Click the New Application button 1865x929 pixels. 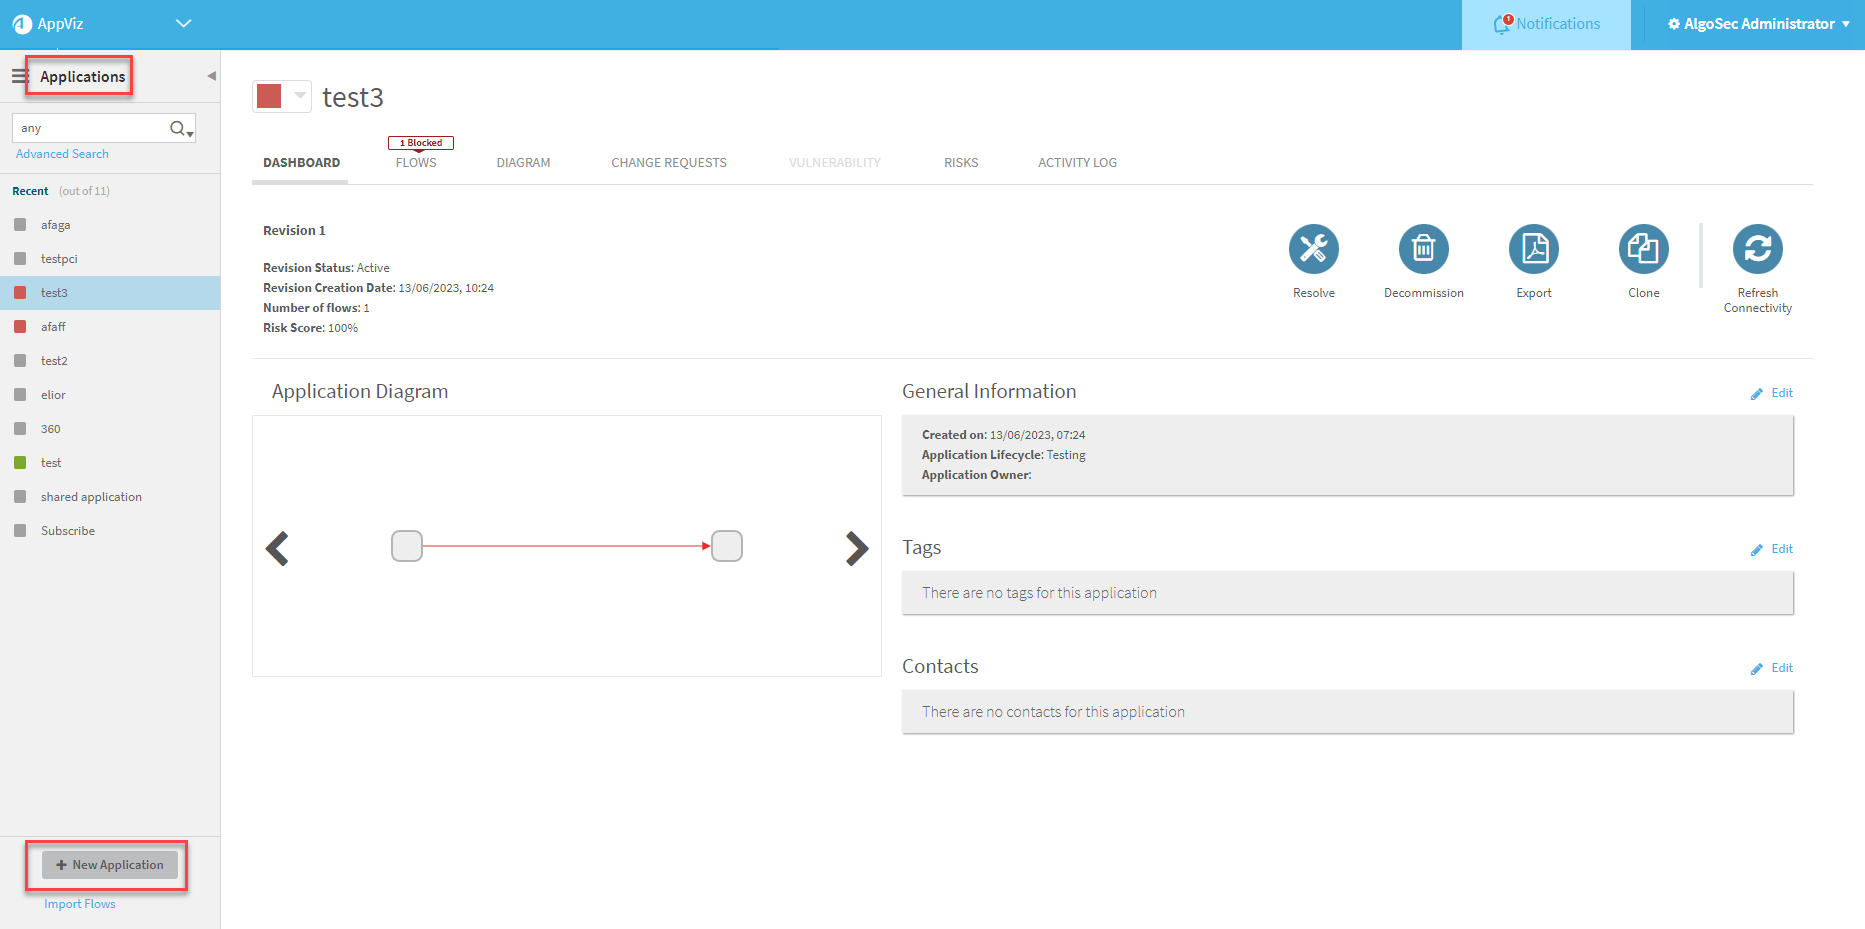110,865
